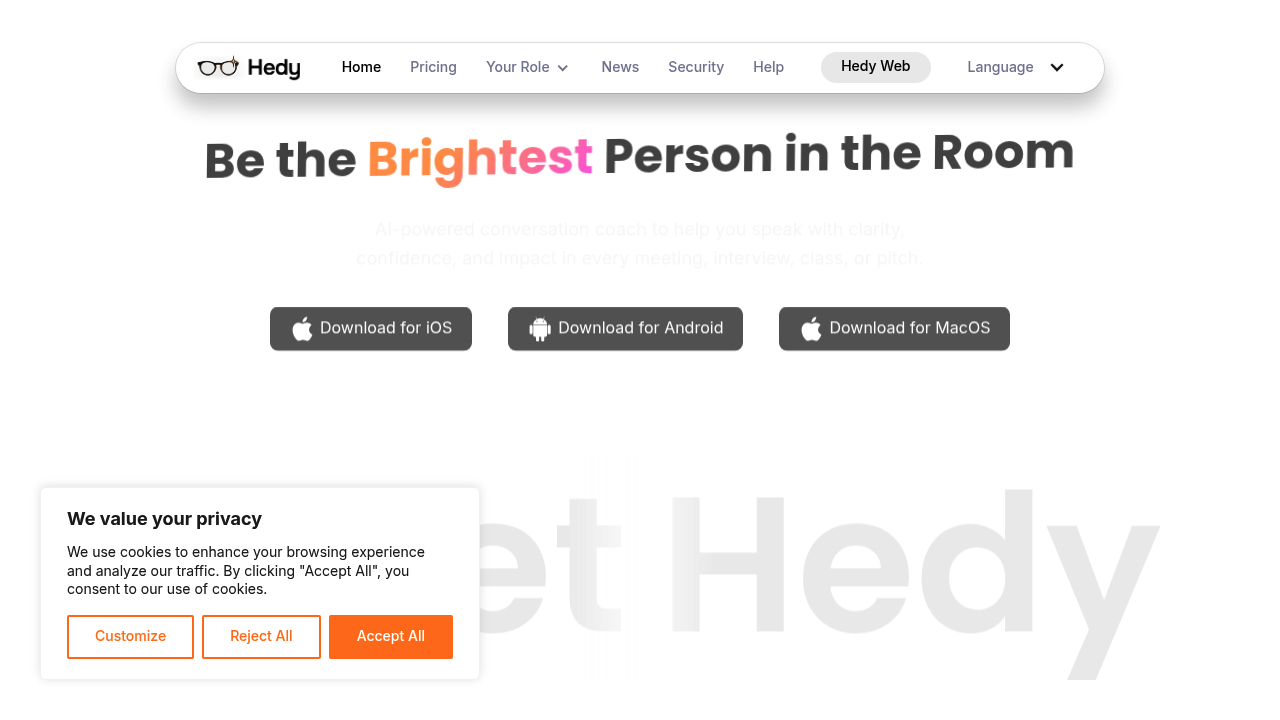Customize cookie preferences
The image size is (1280, 720).
coord(130,636)
